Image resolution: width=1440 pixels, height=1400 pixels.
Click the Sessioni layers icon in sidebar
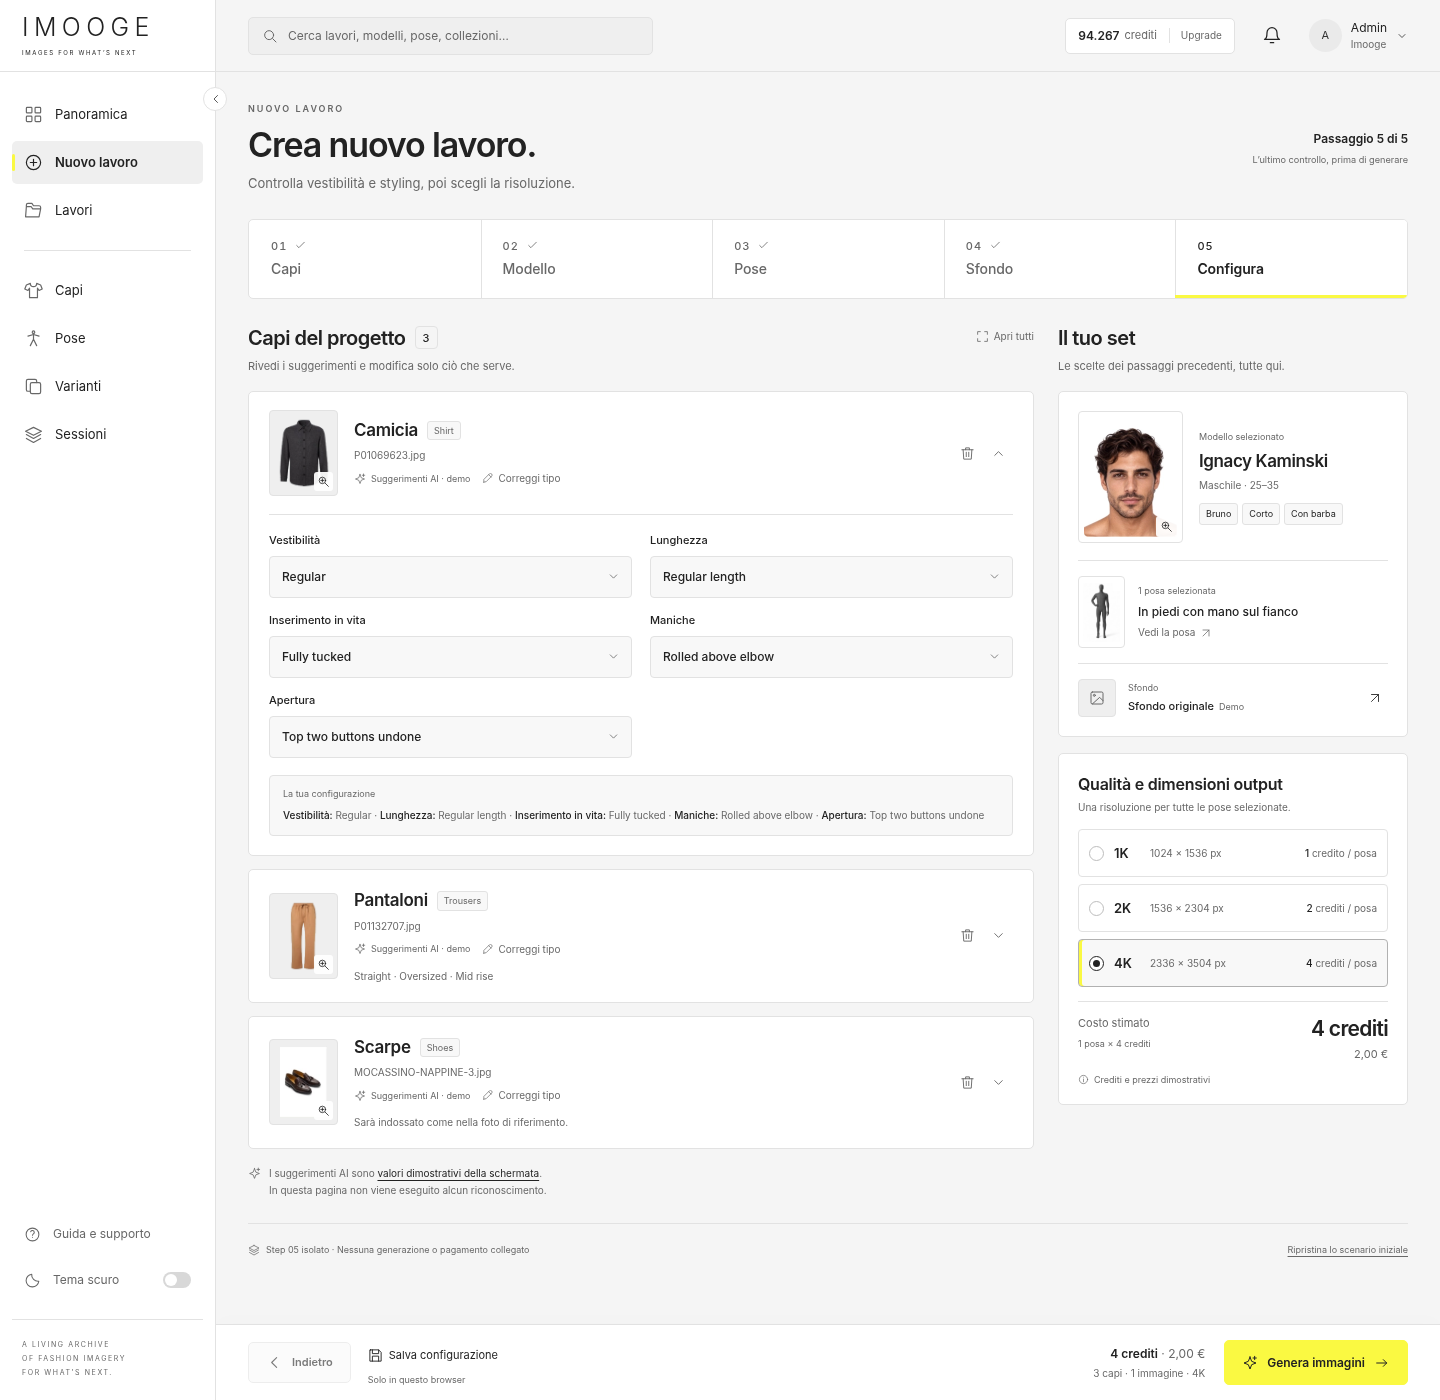point(33,434)
